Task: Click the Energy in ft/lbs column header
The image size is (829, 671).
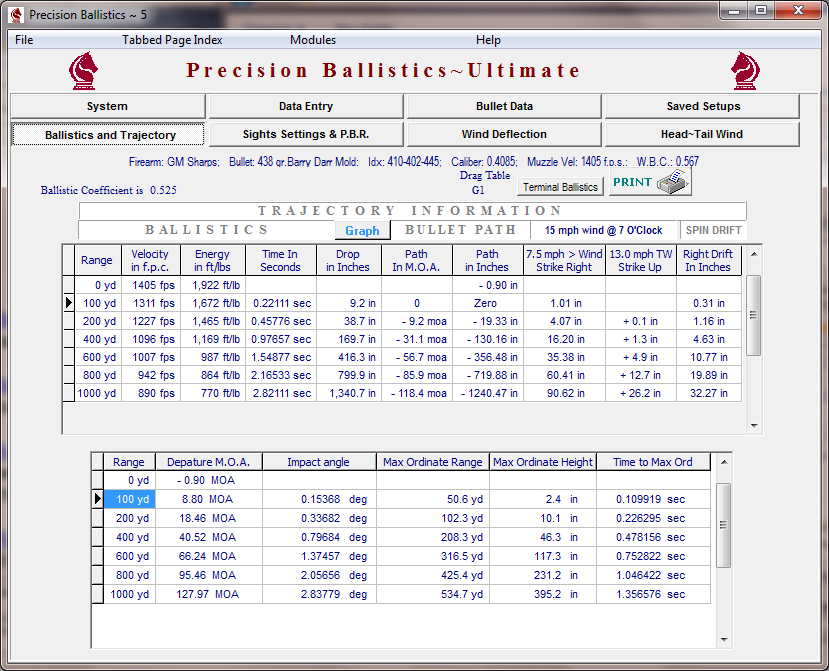Action: pyautogui.click(x=213, y=260)
